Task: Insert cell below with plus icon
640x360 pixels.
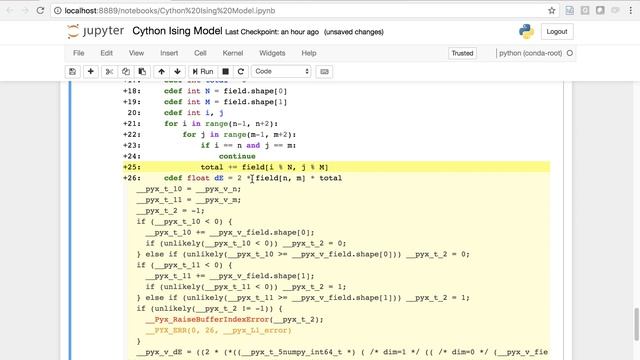Action: (x=91, y=71)
